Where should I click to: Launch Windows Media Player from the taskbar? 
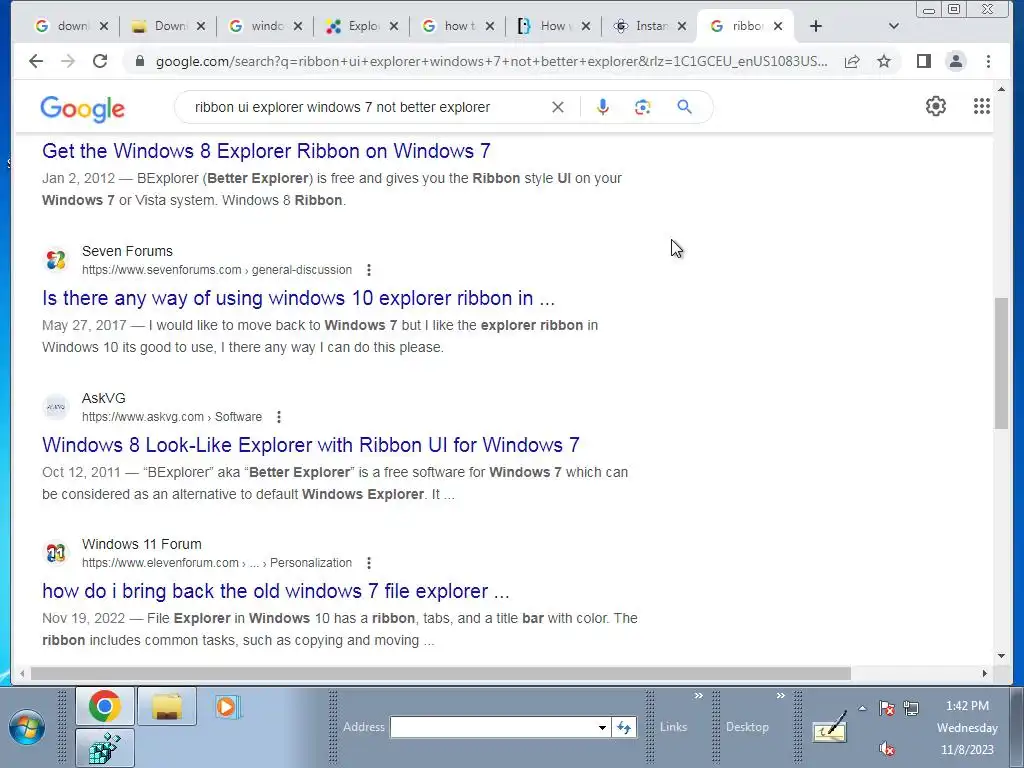[227, 707]
